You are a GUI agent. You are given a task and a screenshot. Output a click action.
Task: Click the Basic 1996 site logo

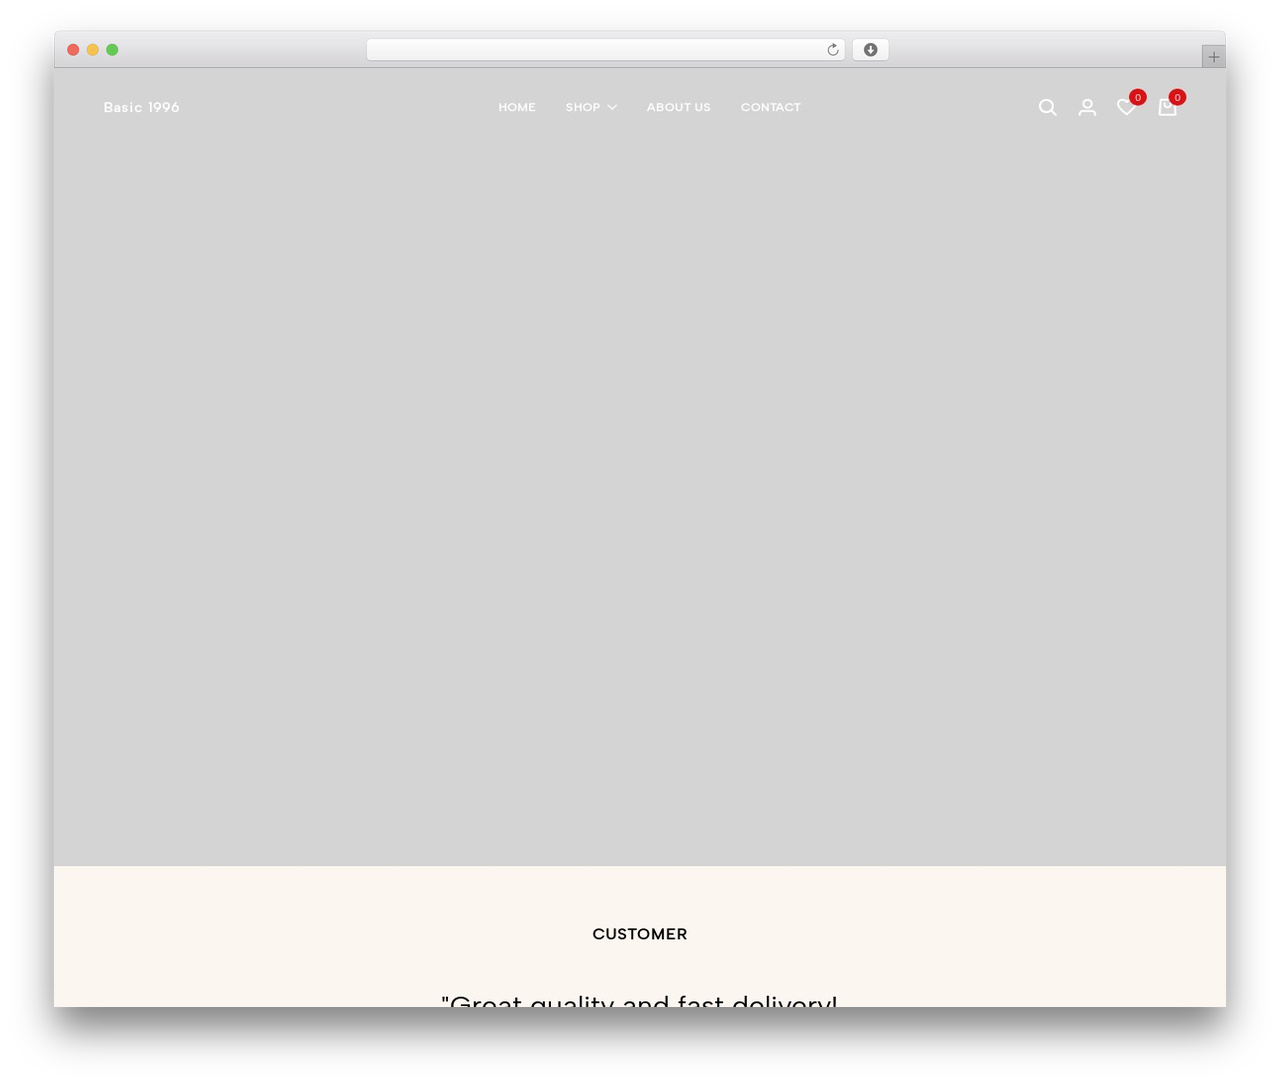[x=141, y=107]
